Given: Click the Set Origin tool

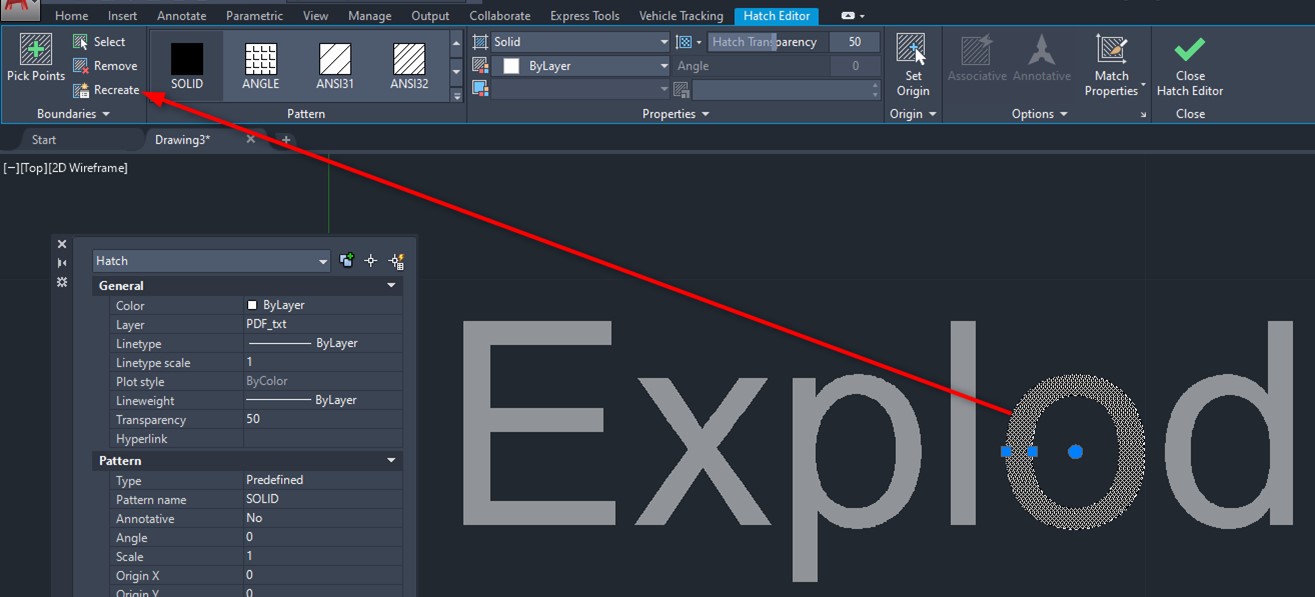Looking at the screenshot, I should tap(912, 64).
